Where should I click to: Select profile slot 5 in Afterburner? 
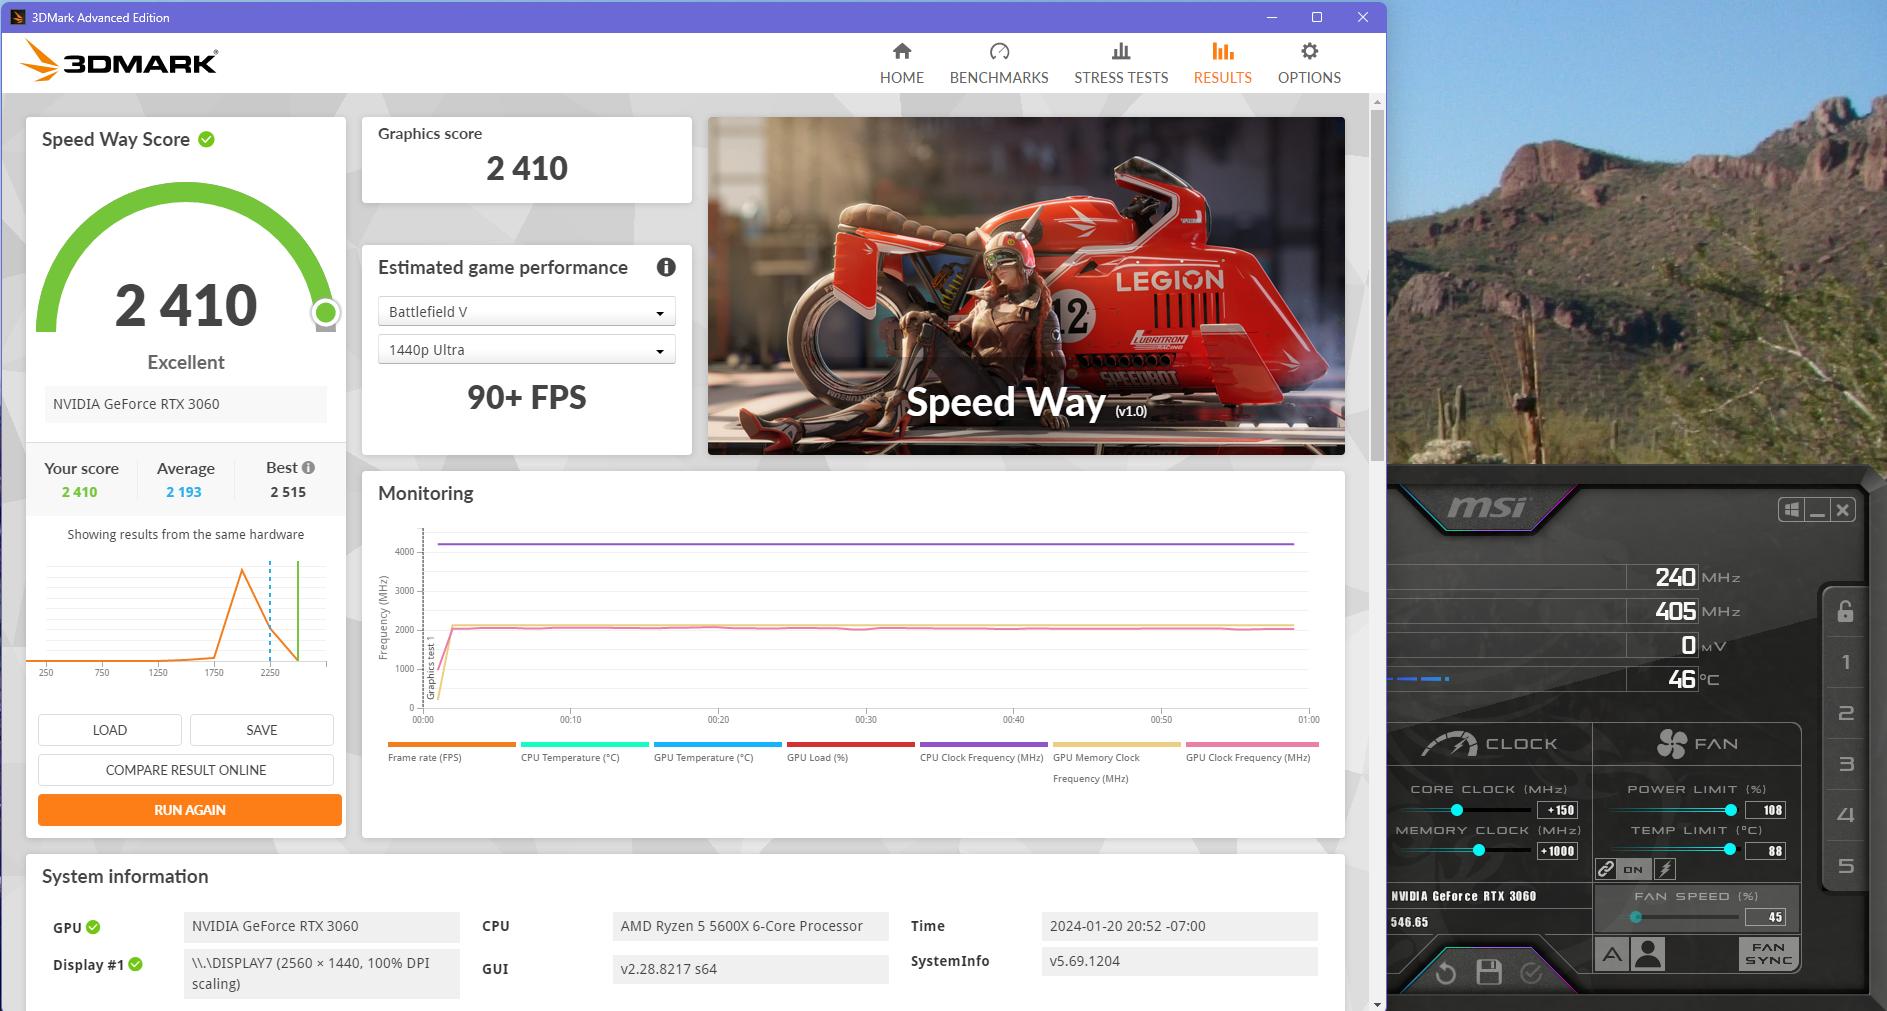tap(1846, 866)
